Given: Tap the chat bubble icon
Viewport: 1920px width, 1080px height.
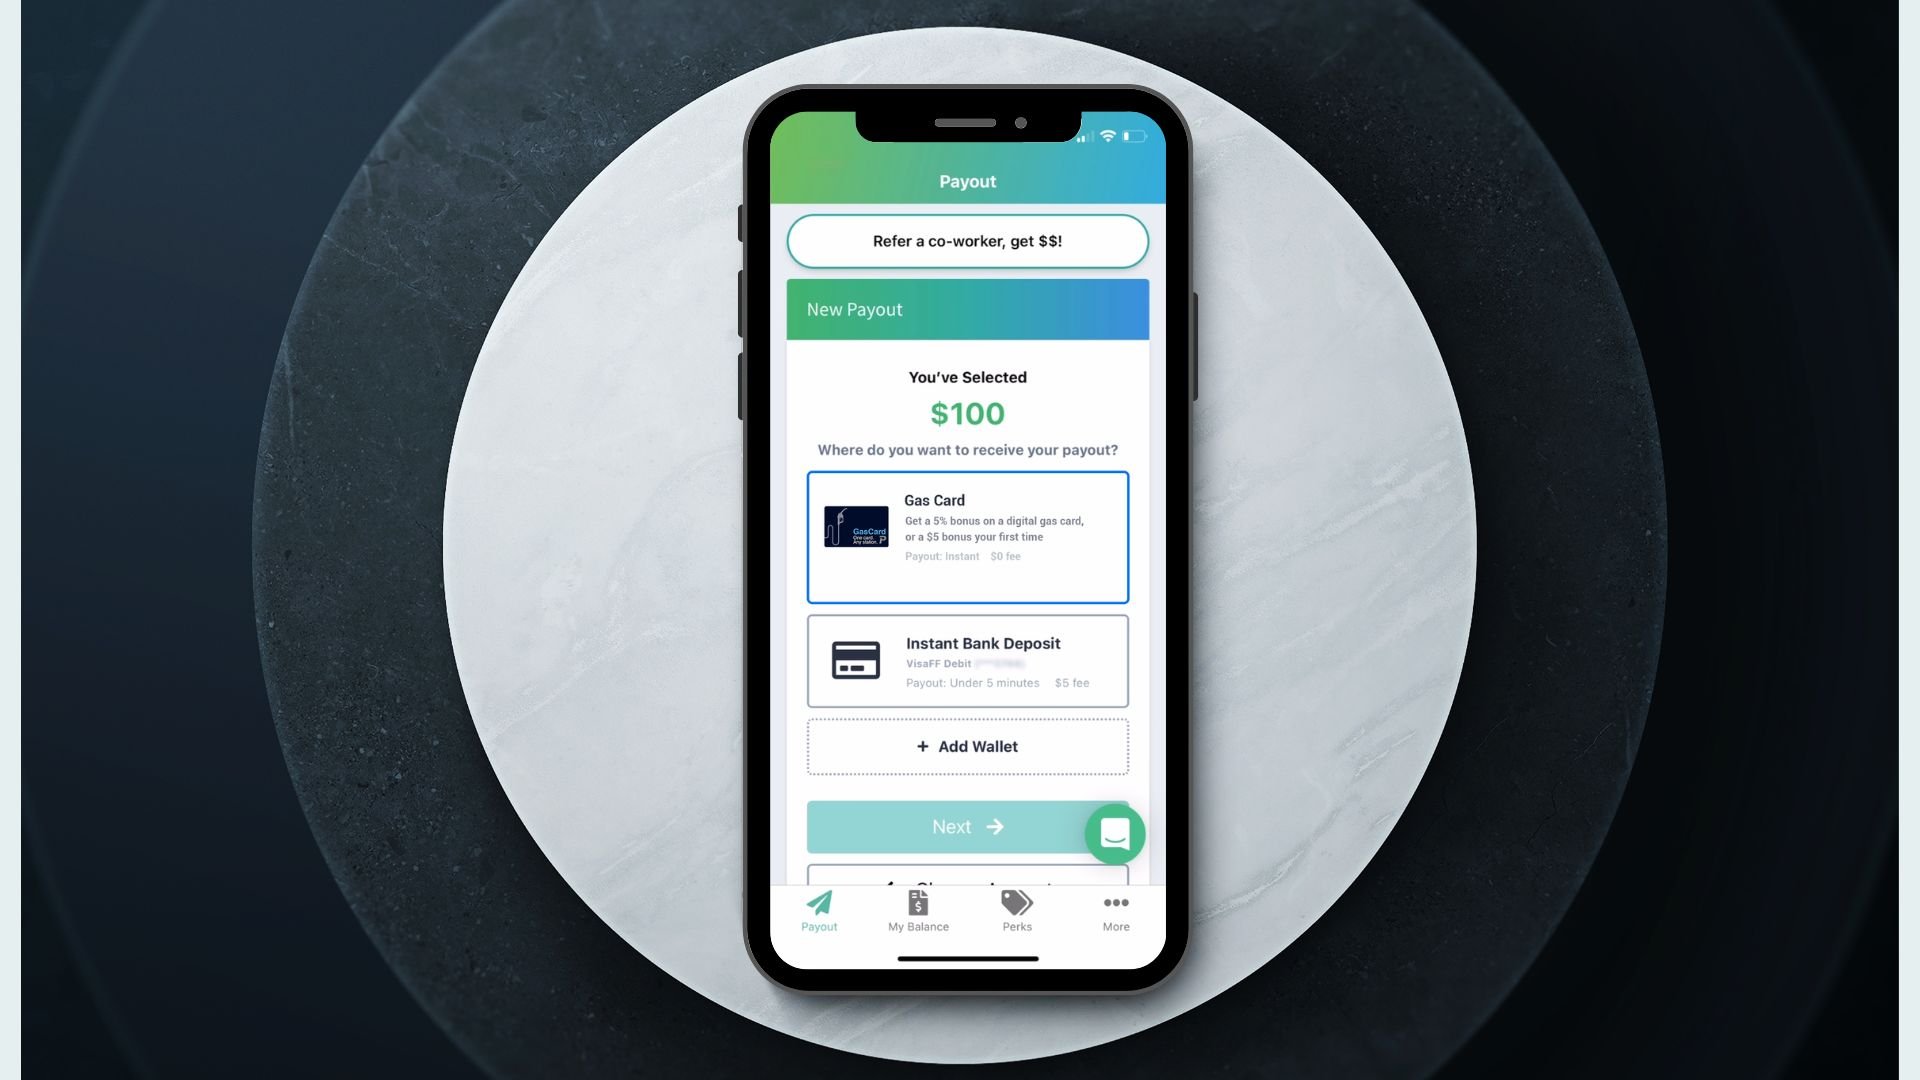Looking at the screenshot, I should click(1112, 833).
